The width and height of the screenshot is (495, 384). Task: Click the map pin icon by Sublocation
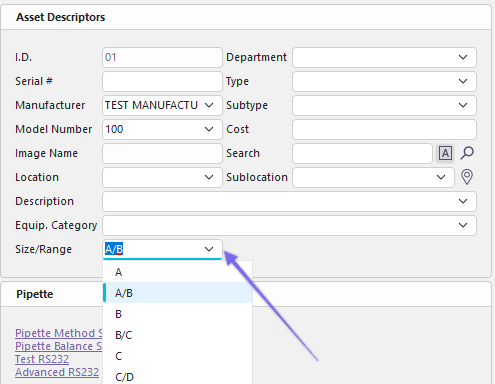pos(467,177)
